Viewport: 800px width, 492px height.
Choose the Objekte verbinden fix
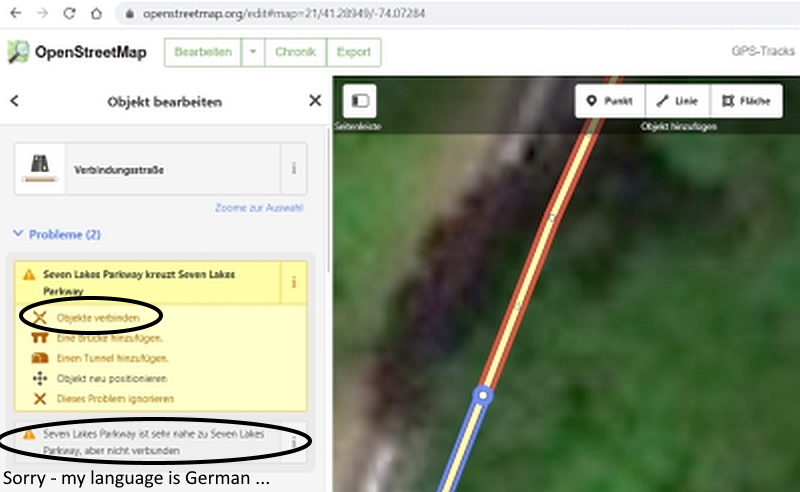point(97,318)
